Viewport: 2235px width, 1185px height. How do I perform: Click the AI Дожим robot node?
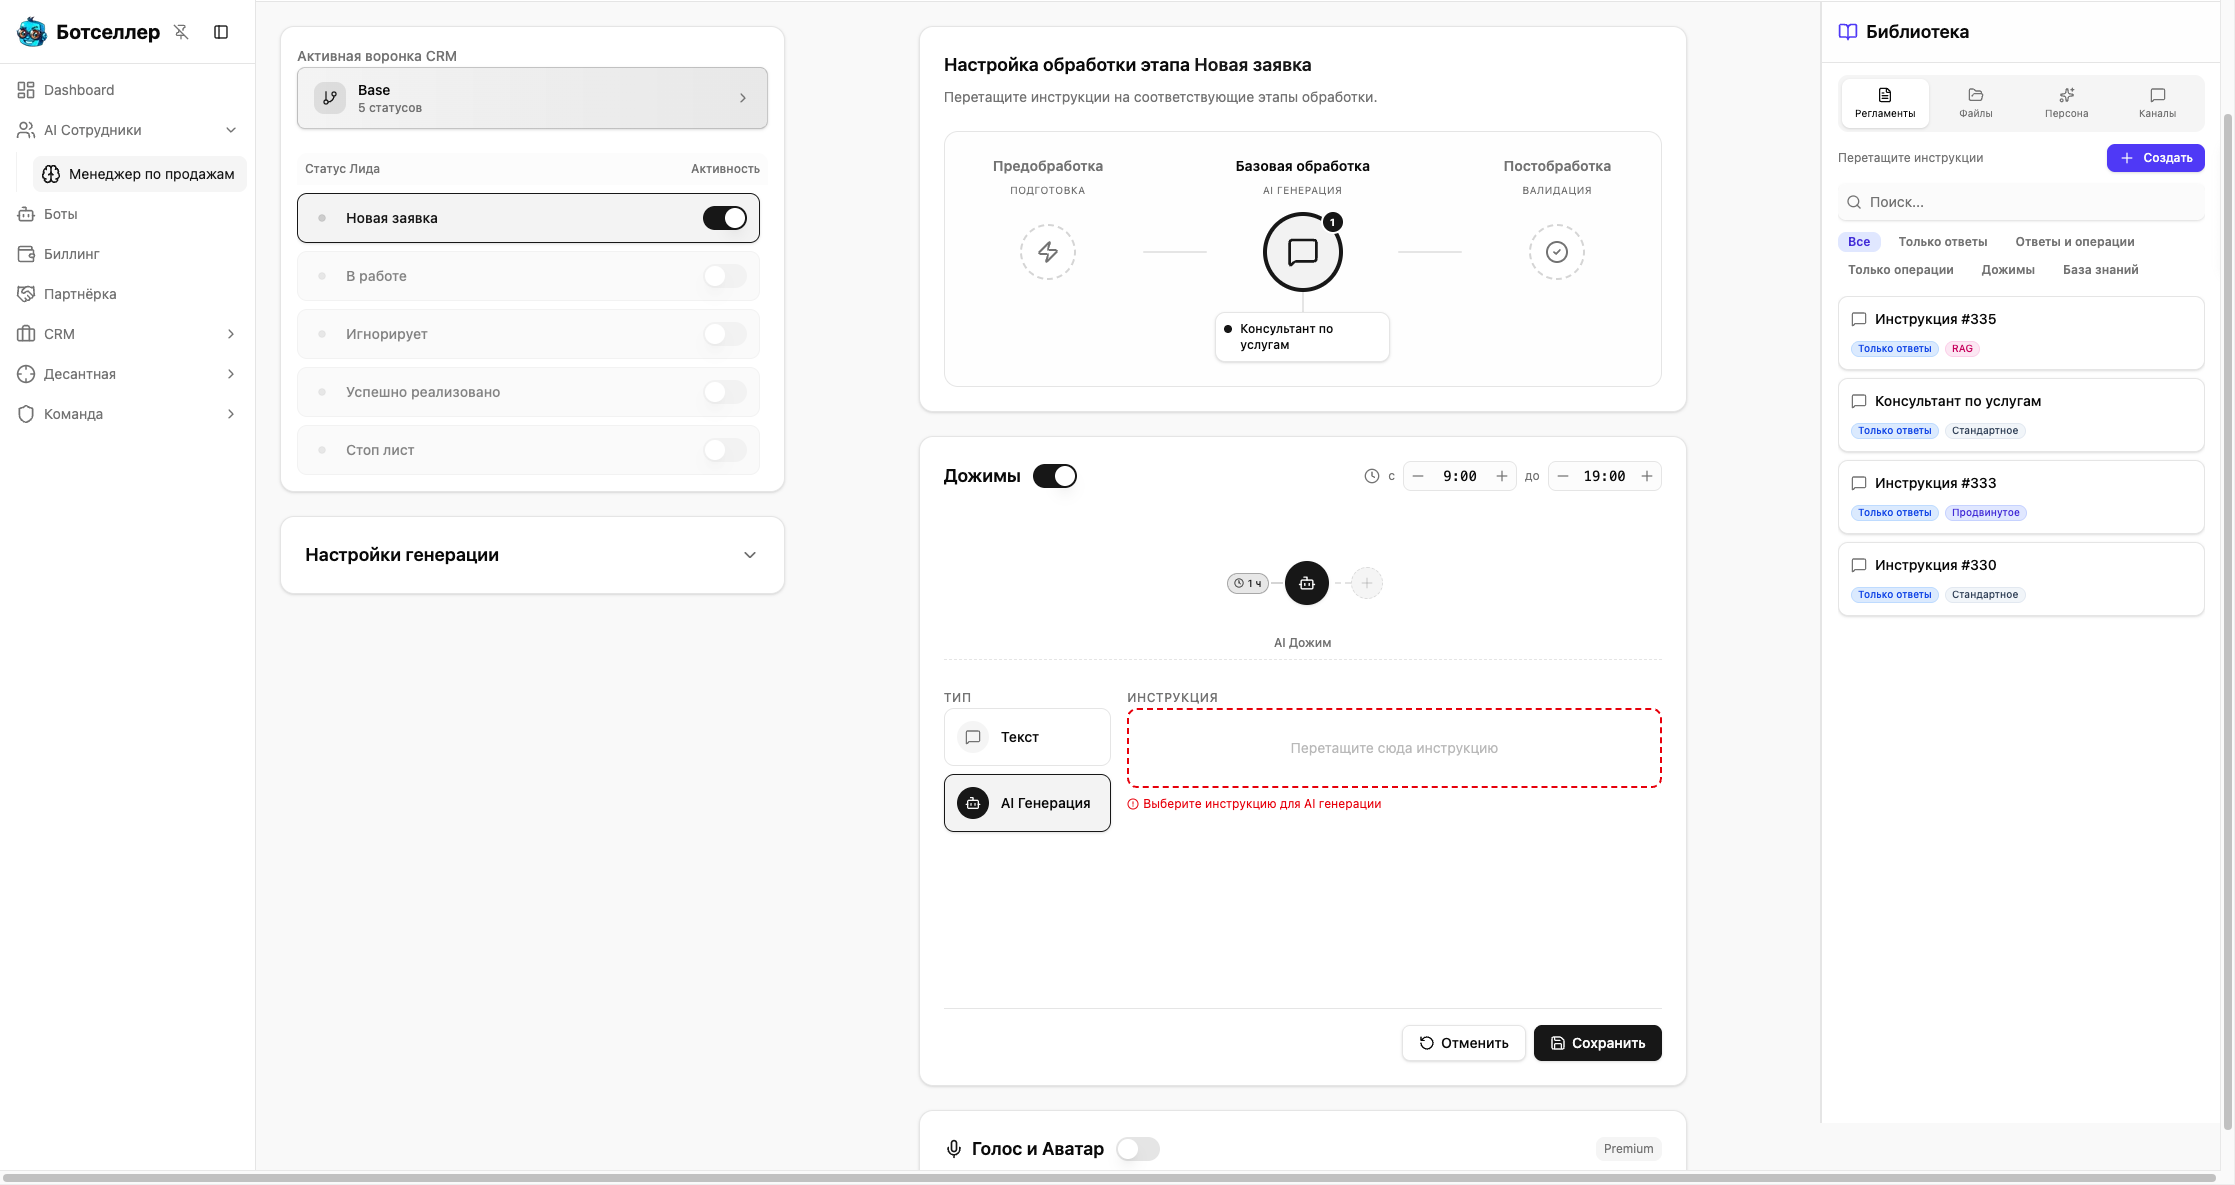pyautogui.click(x=1306, y=583)
